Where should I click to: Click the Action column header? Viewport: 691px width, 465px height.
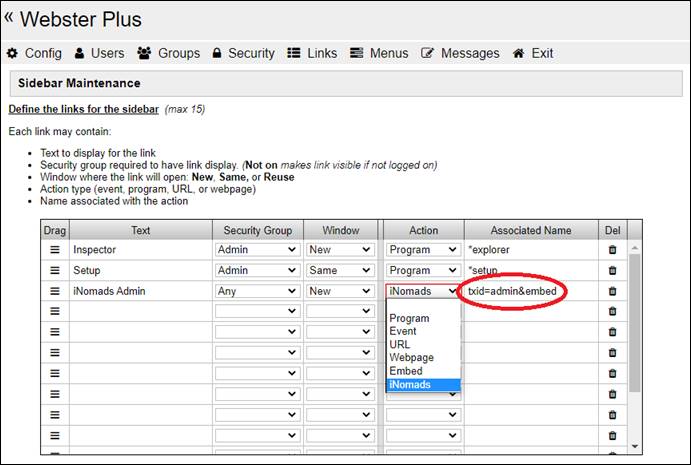(424, 230)
